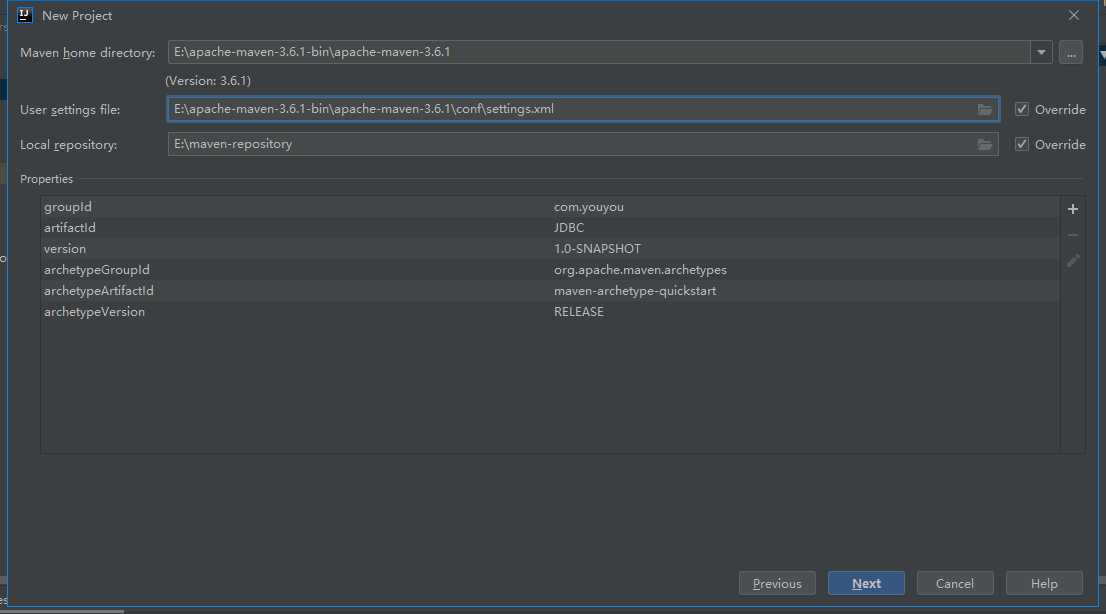The image size is (1106, 614).
Task: Click value RELEASE
Action: pos(578,312)
